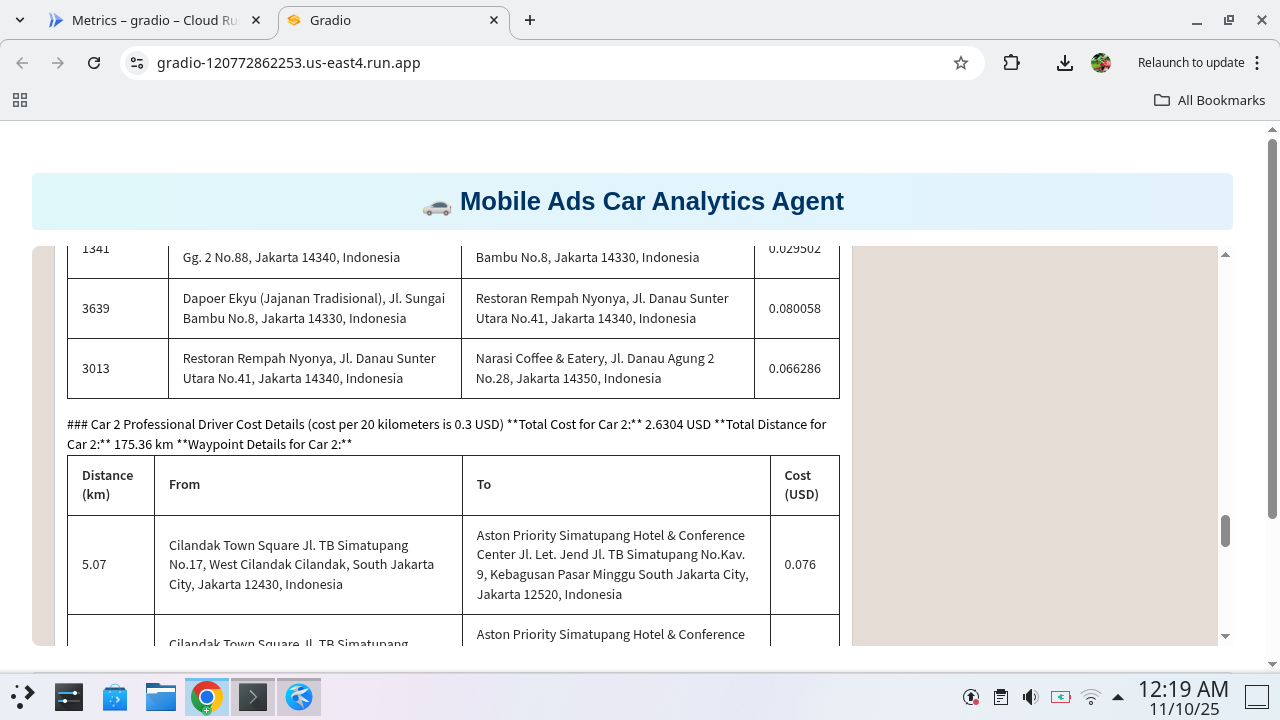The height and width of the screenshot is (720, 1280).
Task: Open volume control in system tray
Action: pos(1030,697)
